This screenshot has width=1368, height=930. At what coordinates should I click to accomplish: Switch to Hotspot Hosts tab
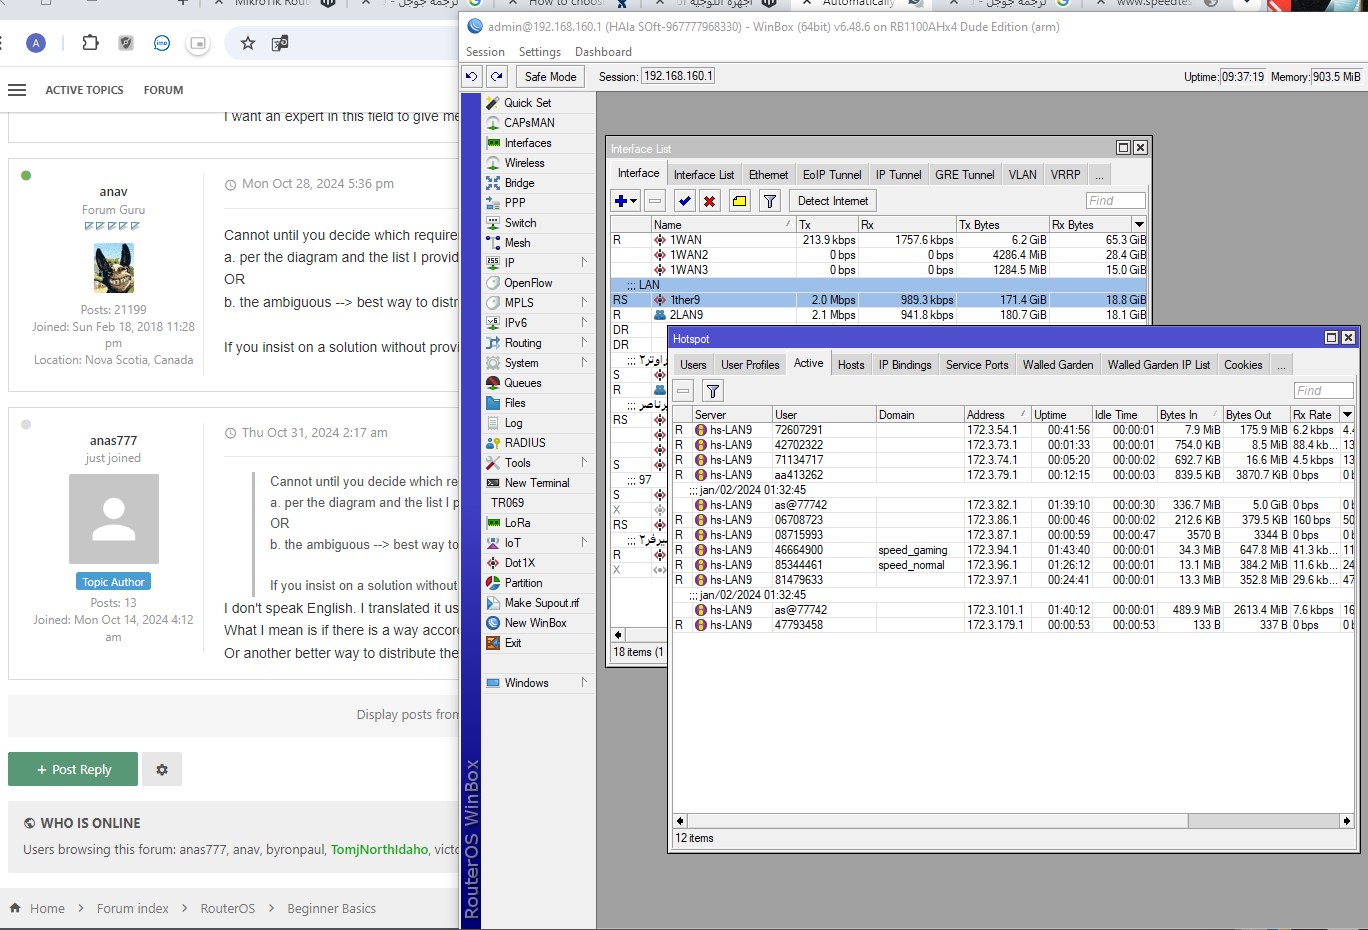851,365
